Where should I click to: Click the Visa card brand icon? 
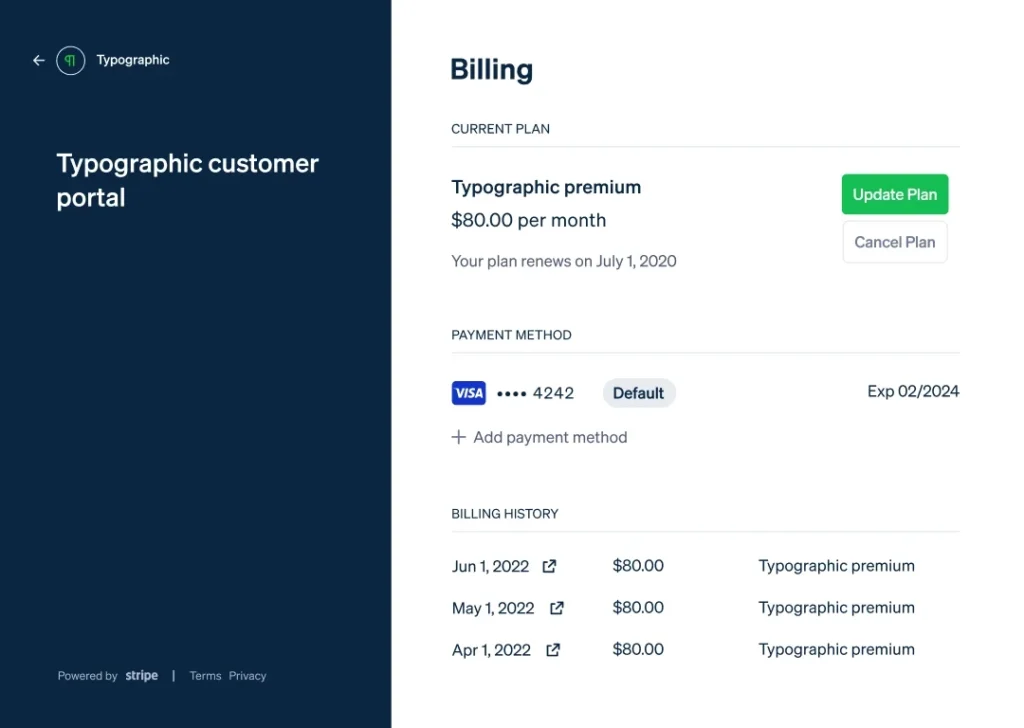tap(468, 392)
